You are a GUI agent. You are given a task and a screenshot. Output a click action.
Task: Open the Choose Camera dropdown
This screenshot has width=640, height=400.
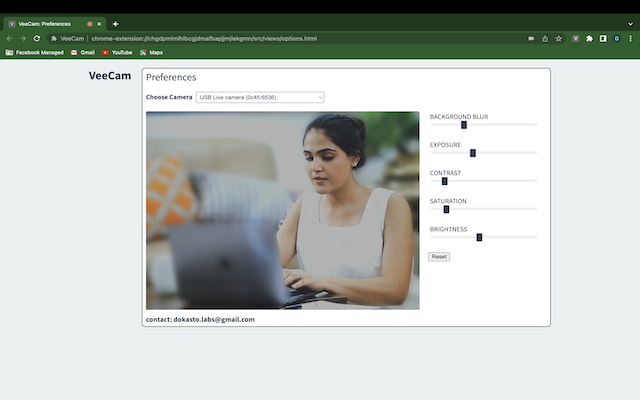(260, 97)
